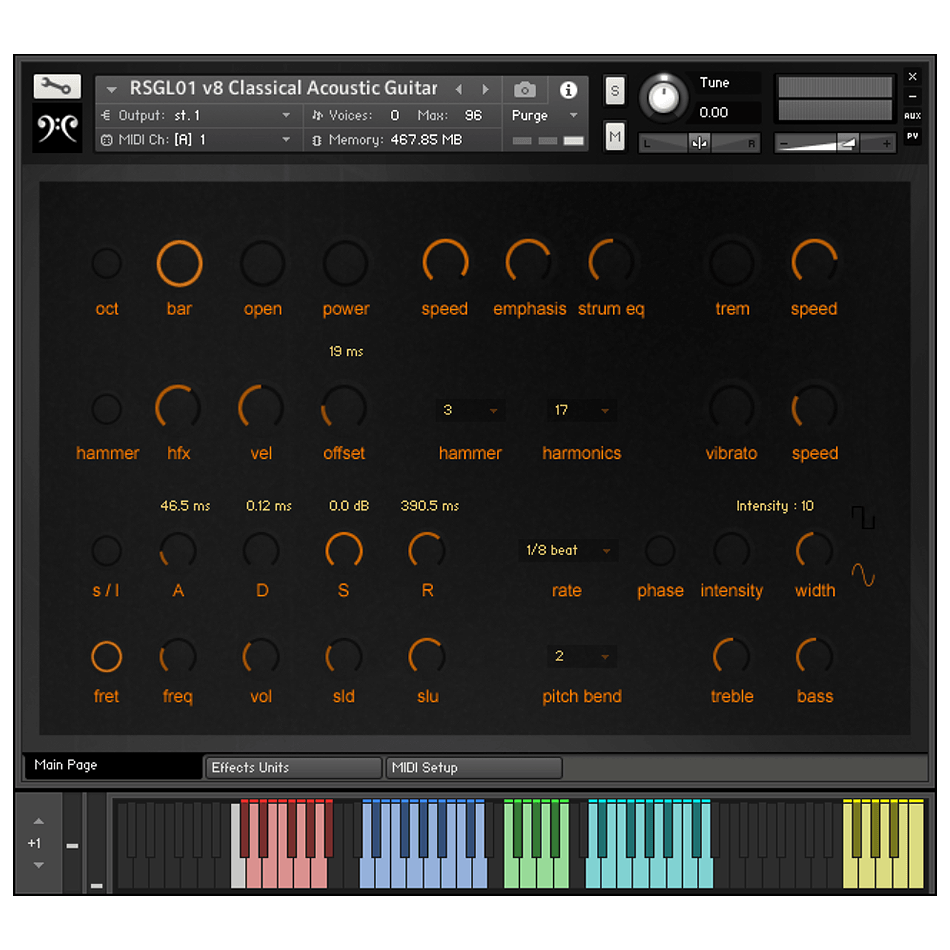
Task: Mute the instrument with M button
Action: (615, 136)
